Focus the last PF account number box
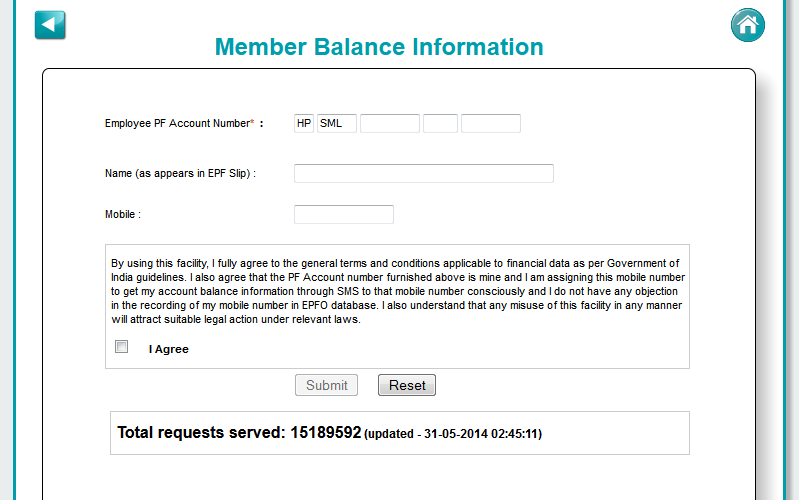799x500 pixels. coord(491,124)
